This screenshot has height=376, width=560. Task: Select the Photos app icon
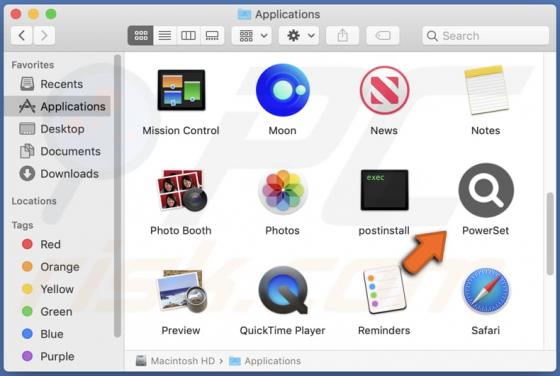(282, 192)
